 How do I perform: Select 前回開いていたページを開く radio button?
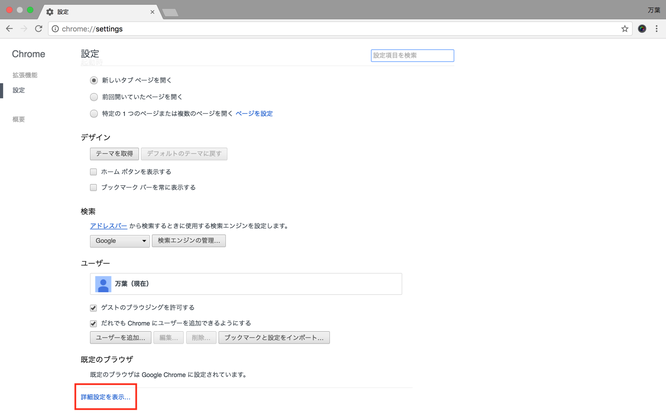pos(94,97)
